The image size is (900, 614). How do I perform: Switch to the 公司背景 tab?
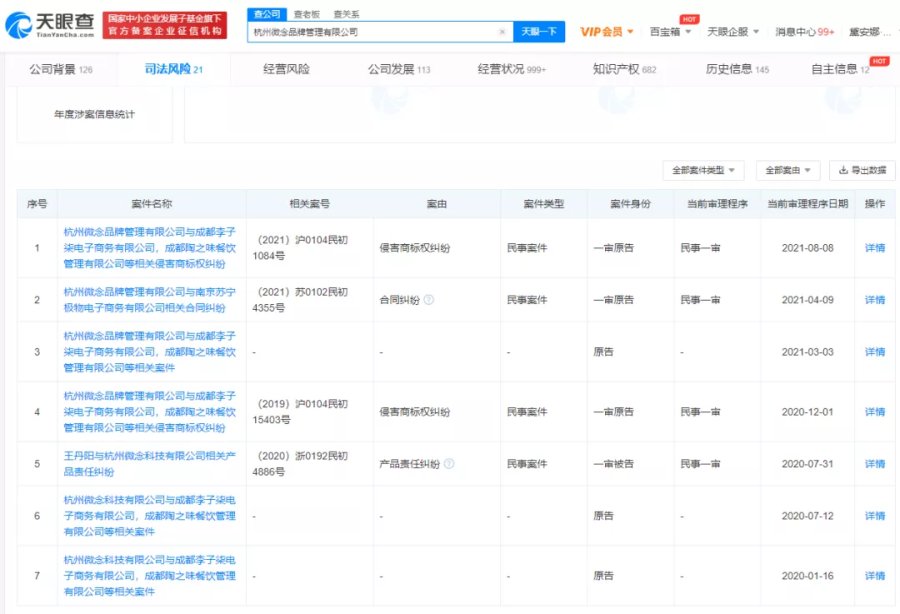60,69
